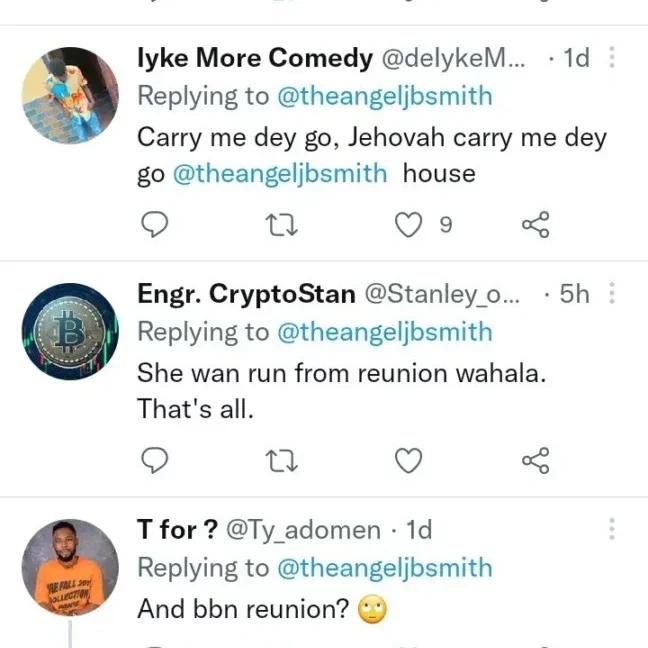
Task: Share Iyke More Comedy's tweet
Action: click(x=536, y=226)
